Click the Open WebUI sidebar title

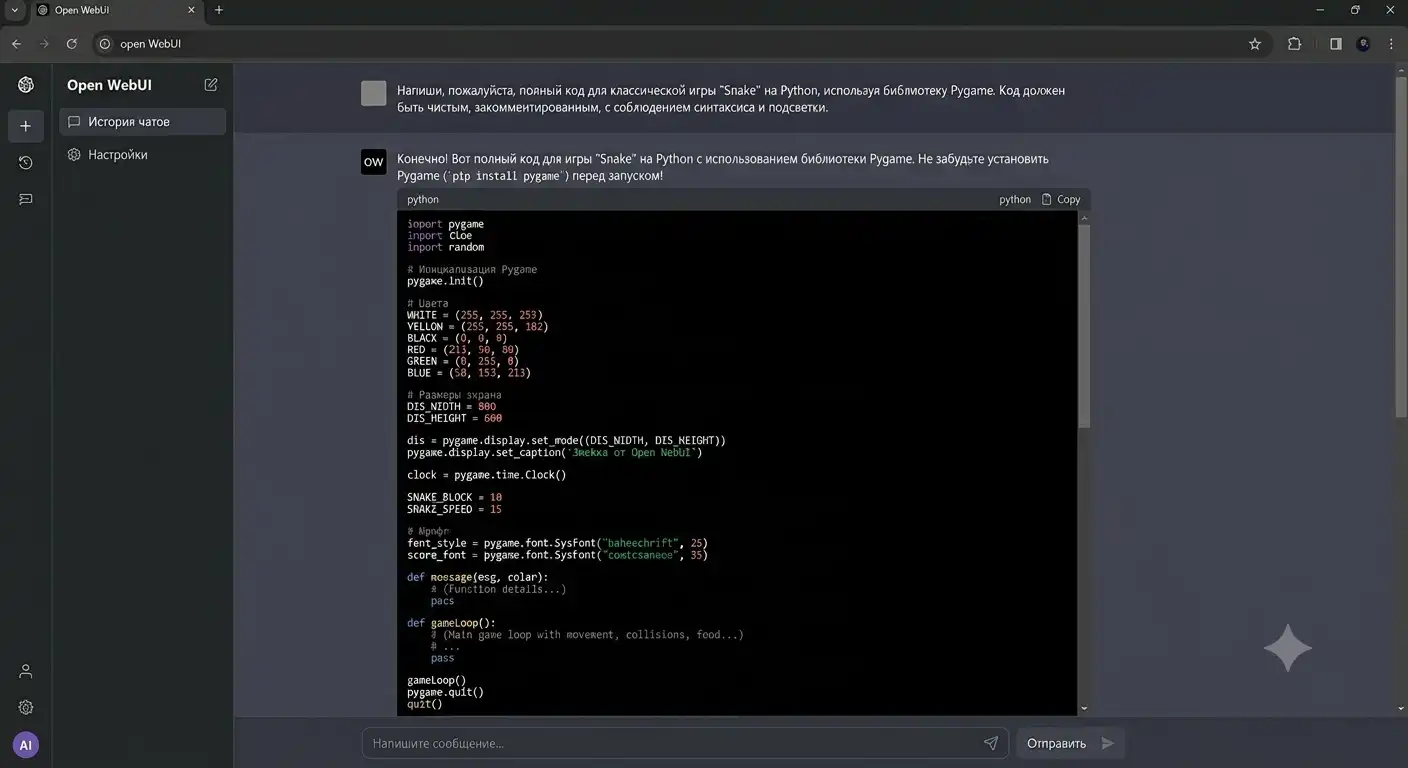click(109, 85)
